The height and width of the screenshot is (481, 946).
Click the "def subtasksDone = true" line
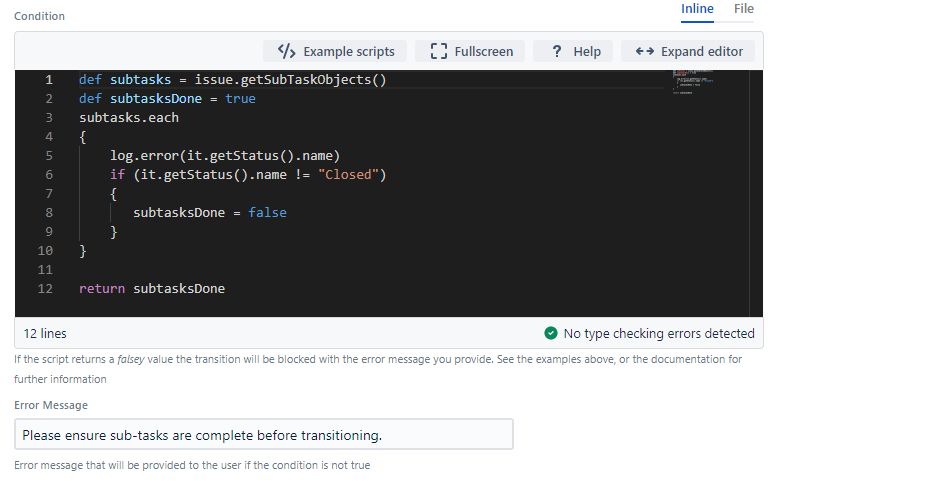click(167, 98)
